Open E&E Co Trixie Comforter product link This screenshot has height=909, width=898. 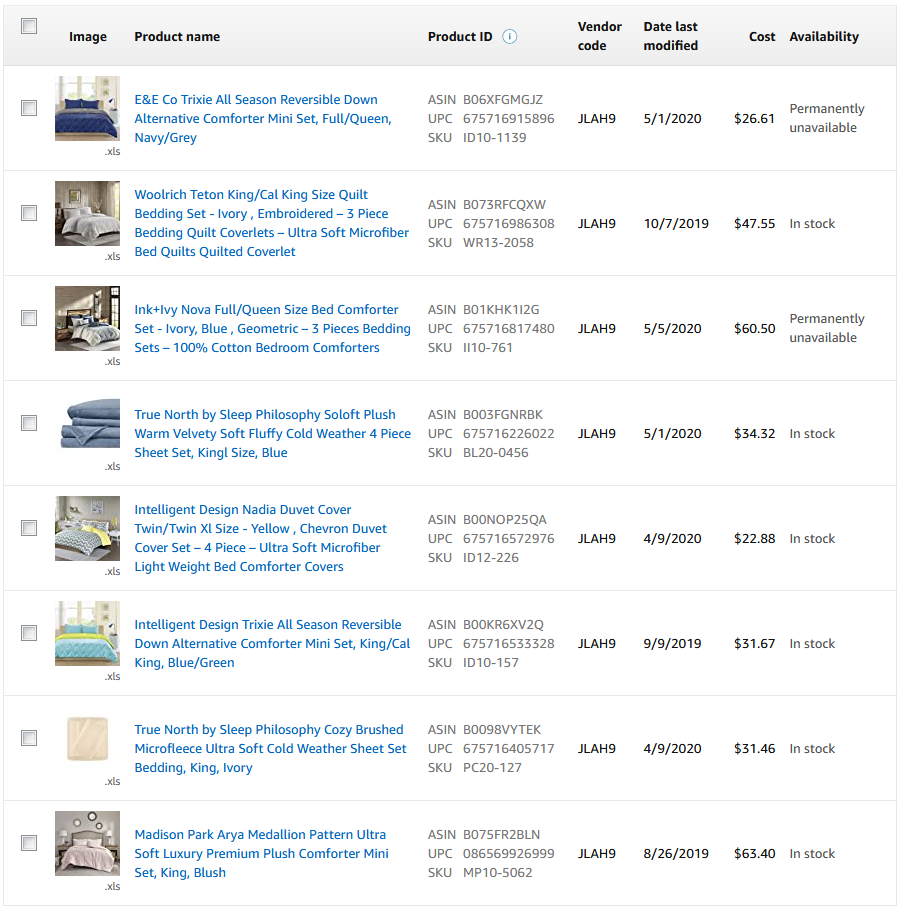(263, 118)
